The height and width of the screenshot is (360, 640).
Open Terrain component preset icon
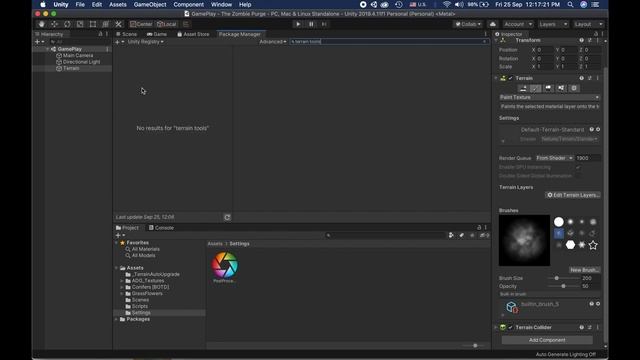click(x=589, y=78)
